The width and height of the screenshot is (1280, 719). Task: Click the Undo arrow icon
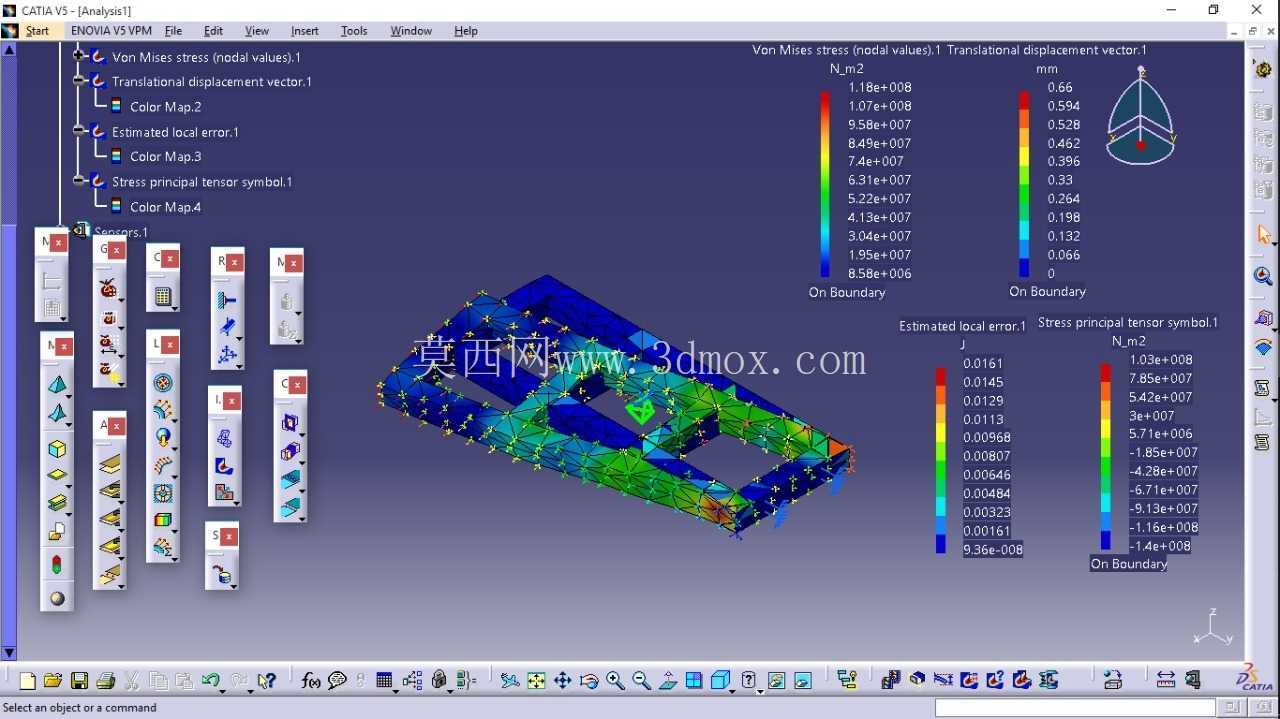[210, 681]
